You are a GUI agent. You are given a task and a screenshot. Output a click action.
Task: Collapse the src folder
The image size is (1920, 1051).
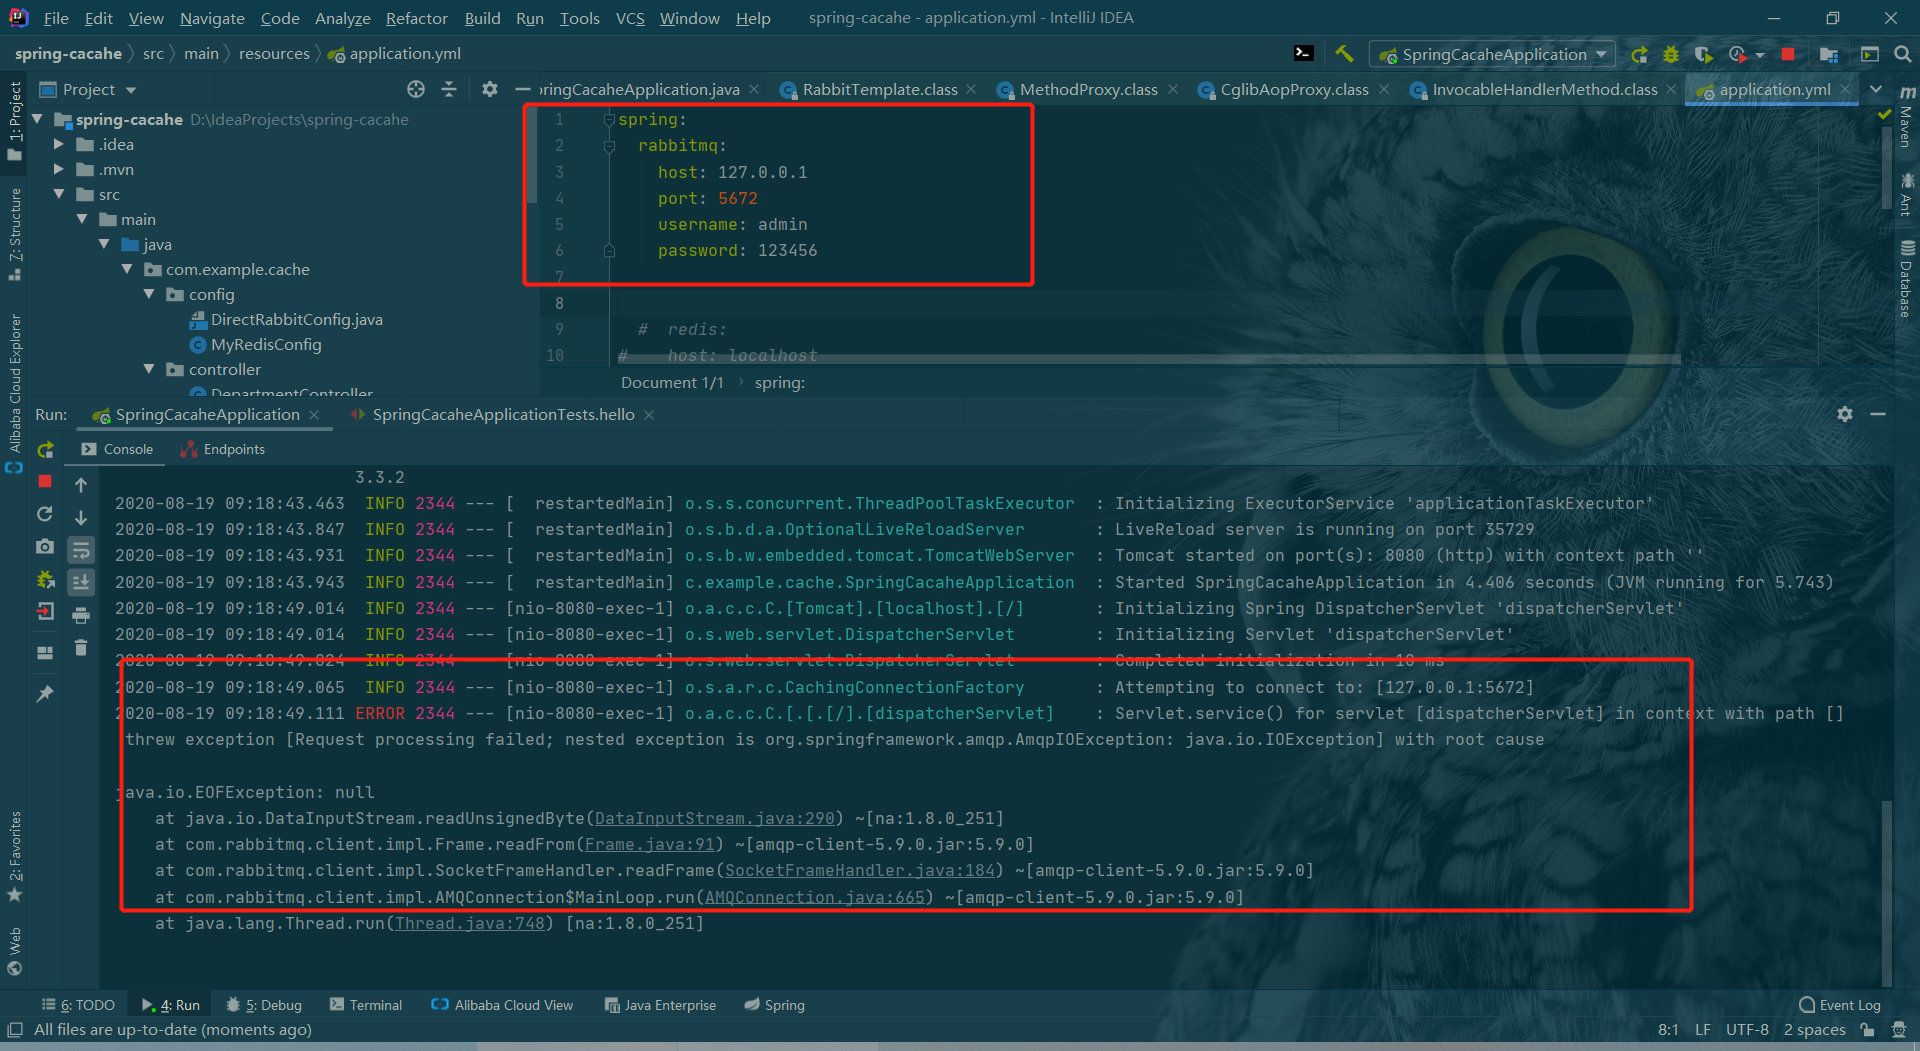59,194
